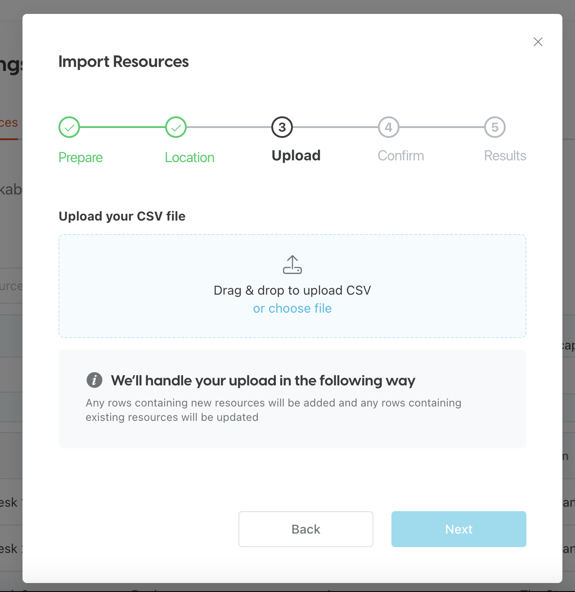
Task: Select the step 3 circle for Upload
Action: [x=282, y=127]
